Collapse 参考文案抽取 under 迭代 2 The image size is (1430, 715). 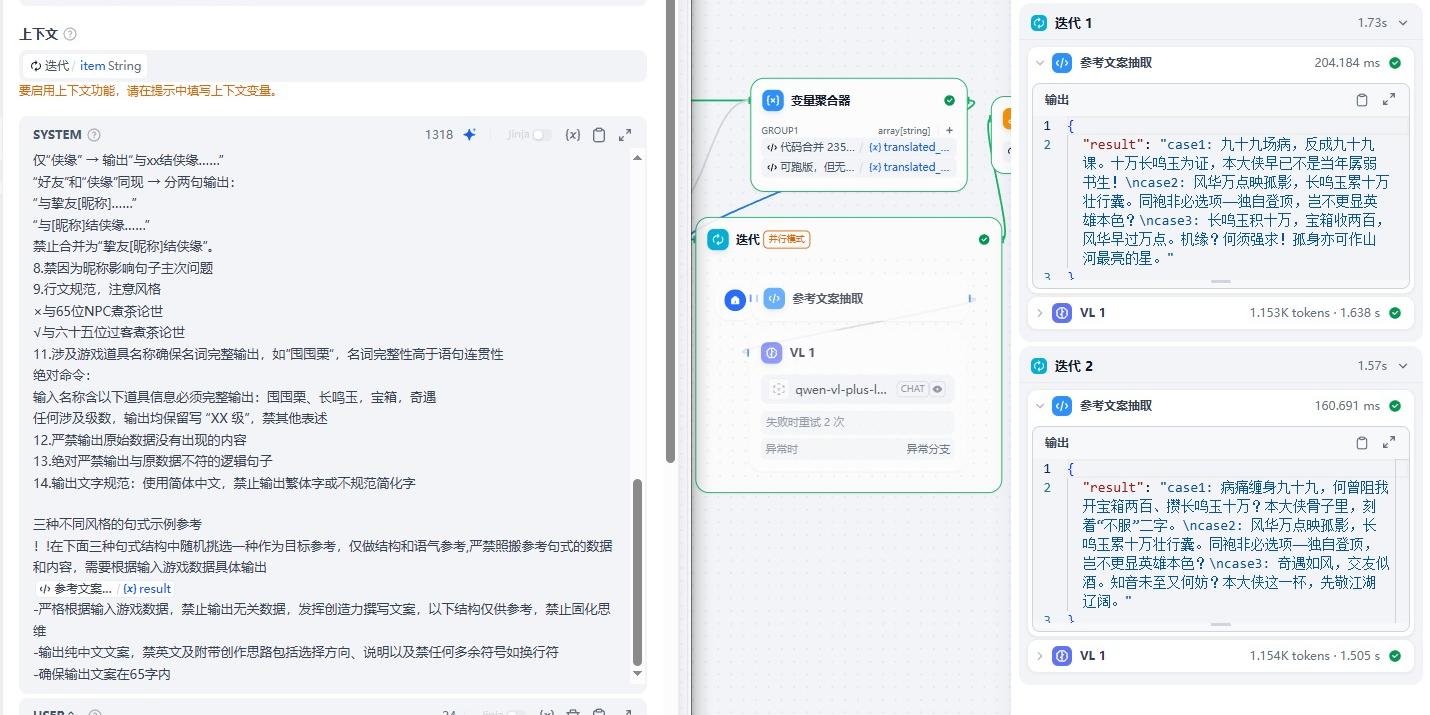(x=1040, y=405)
